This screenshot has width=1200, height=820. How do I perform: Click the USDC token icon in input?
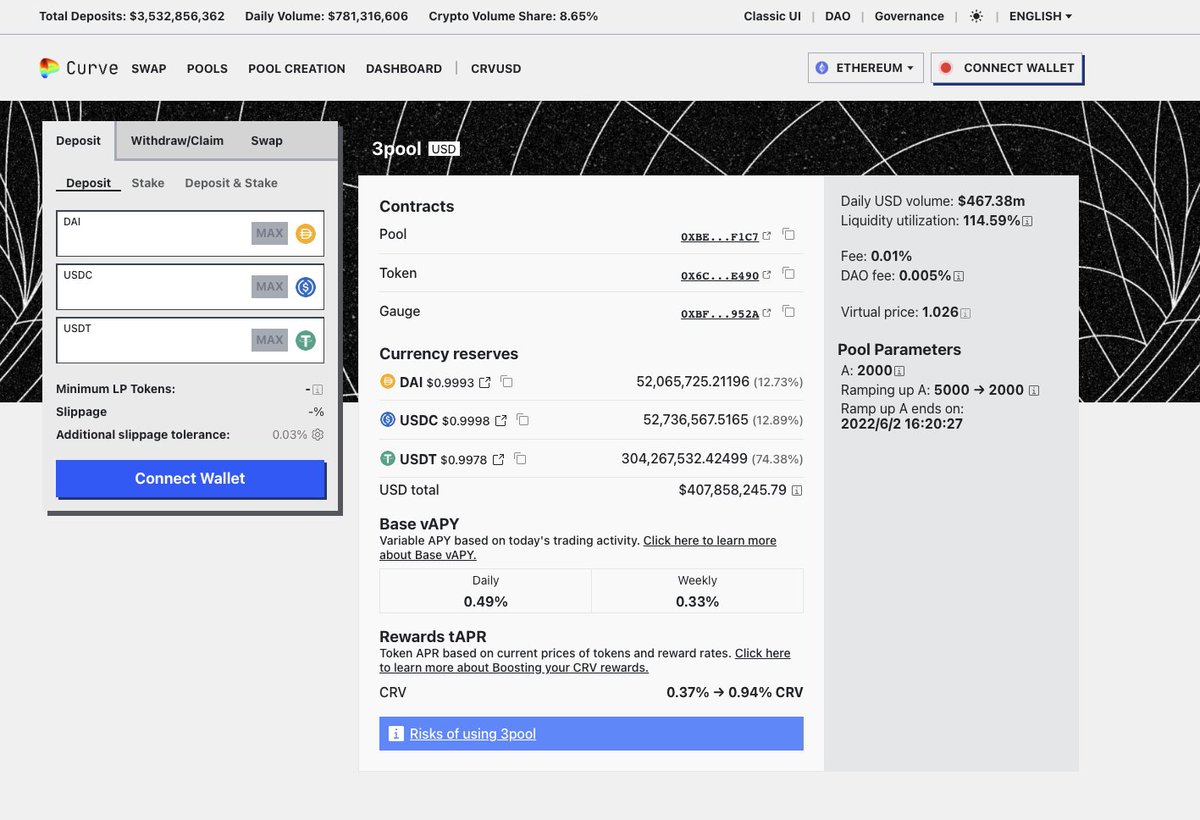tap(306, 287)
